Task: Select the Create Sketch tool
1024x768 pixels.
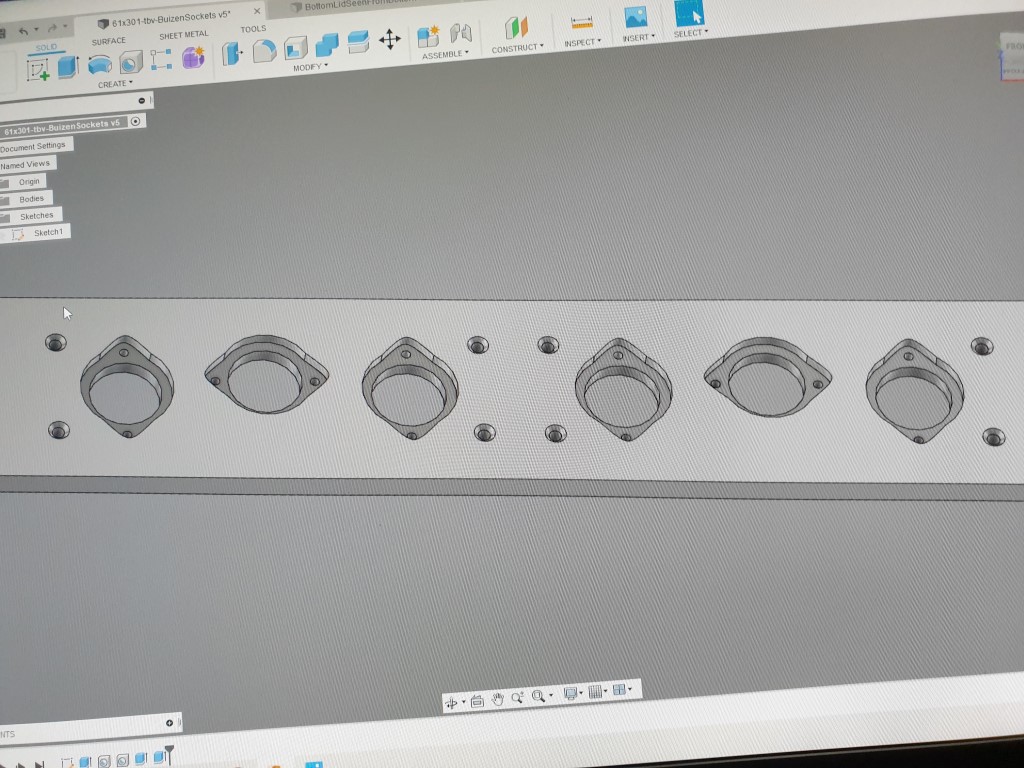Action: pos(38,70)
